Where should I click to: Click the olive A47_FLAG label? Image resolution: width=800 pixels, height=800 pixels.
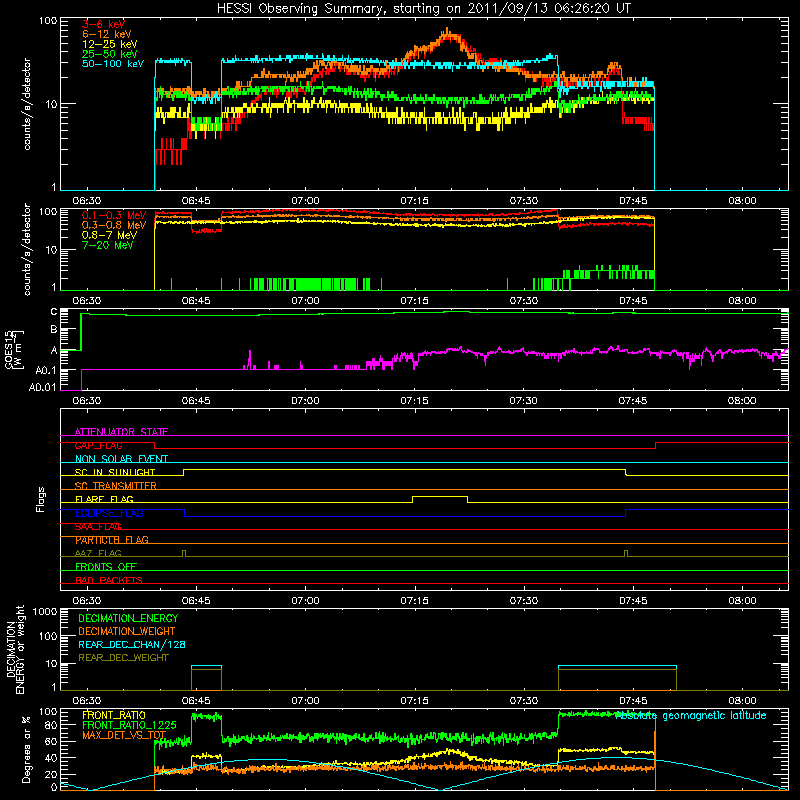(x=98, y=553)
